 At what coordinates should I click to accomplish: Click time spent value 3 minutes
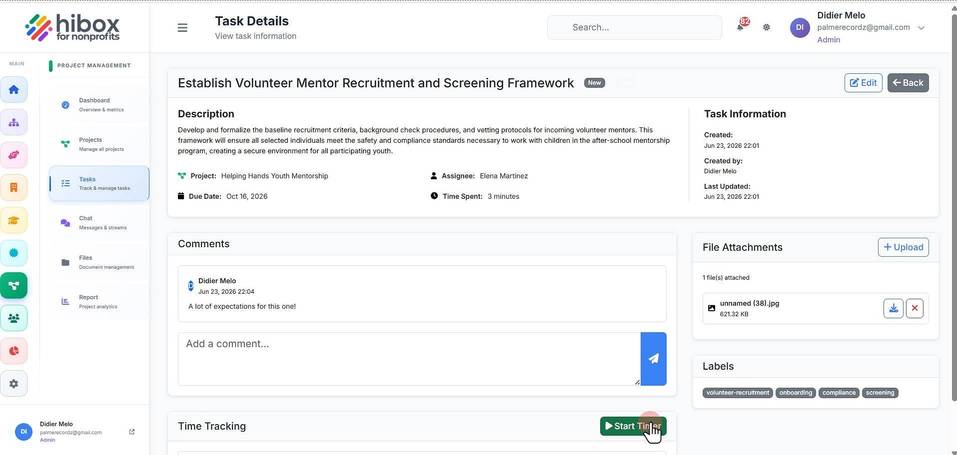[x=504, y=197]
